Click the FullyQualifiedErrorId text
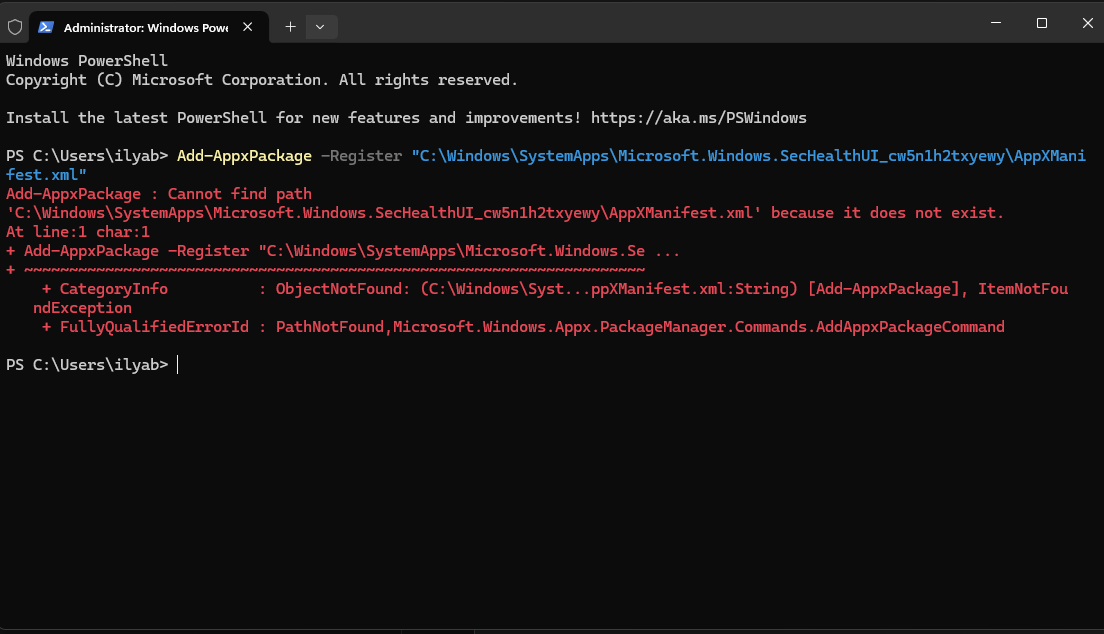Image resolution: width=1104 pixels, height=634 pixels. click(153, 326)
